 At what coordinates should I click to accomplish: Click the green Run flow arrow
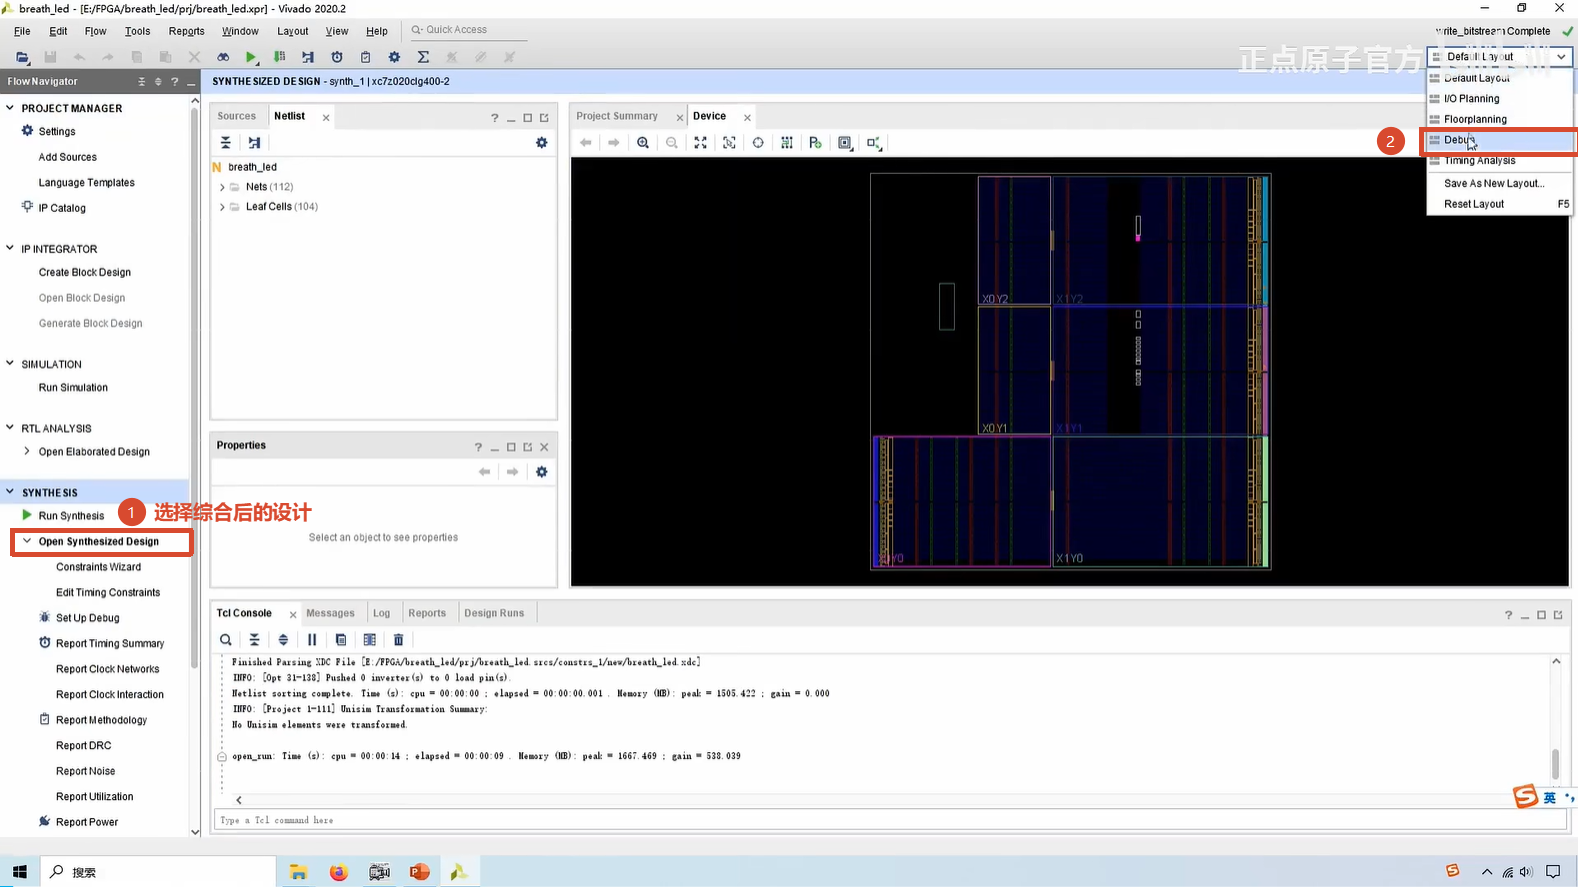click(x=251, y=57)
